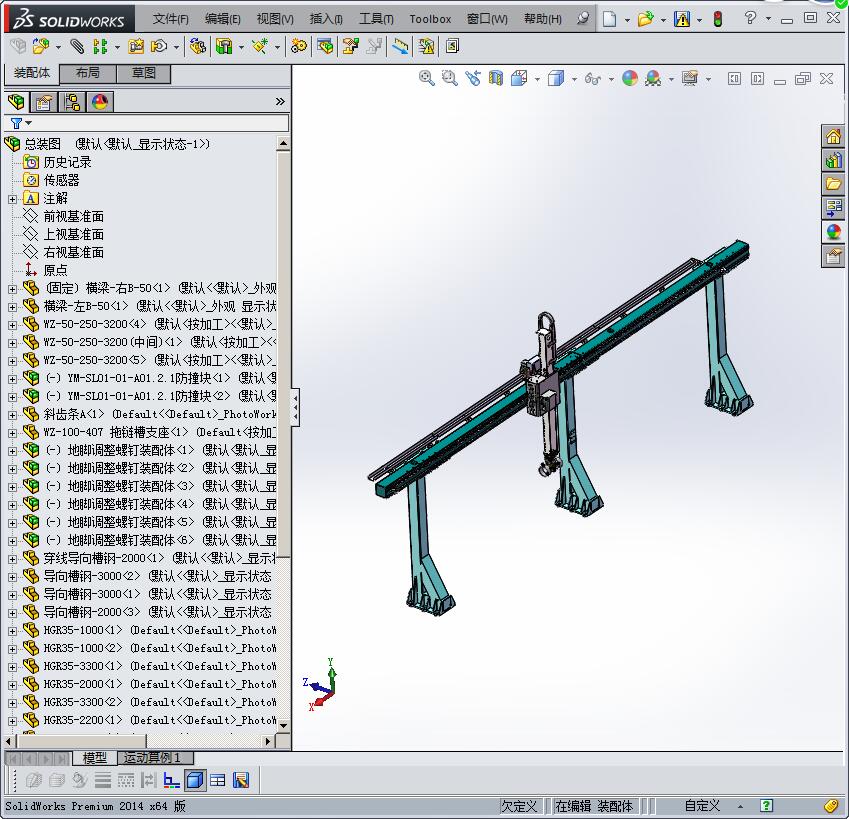Click the Show Hidden Components icon
The height and width of the screenshot is (819, 849).
[198, 47]
